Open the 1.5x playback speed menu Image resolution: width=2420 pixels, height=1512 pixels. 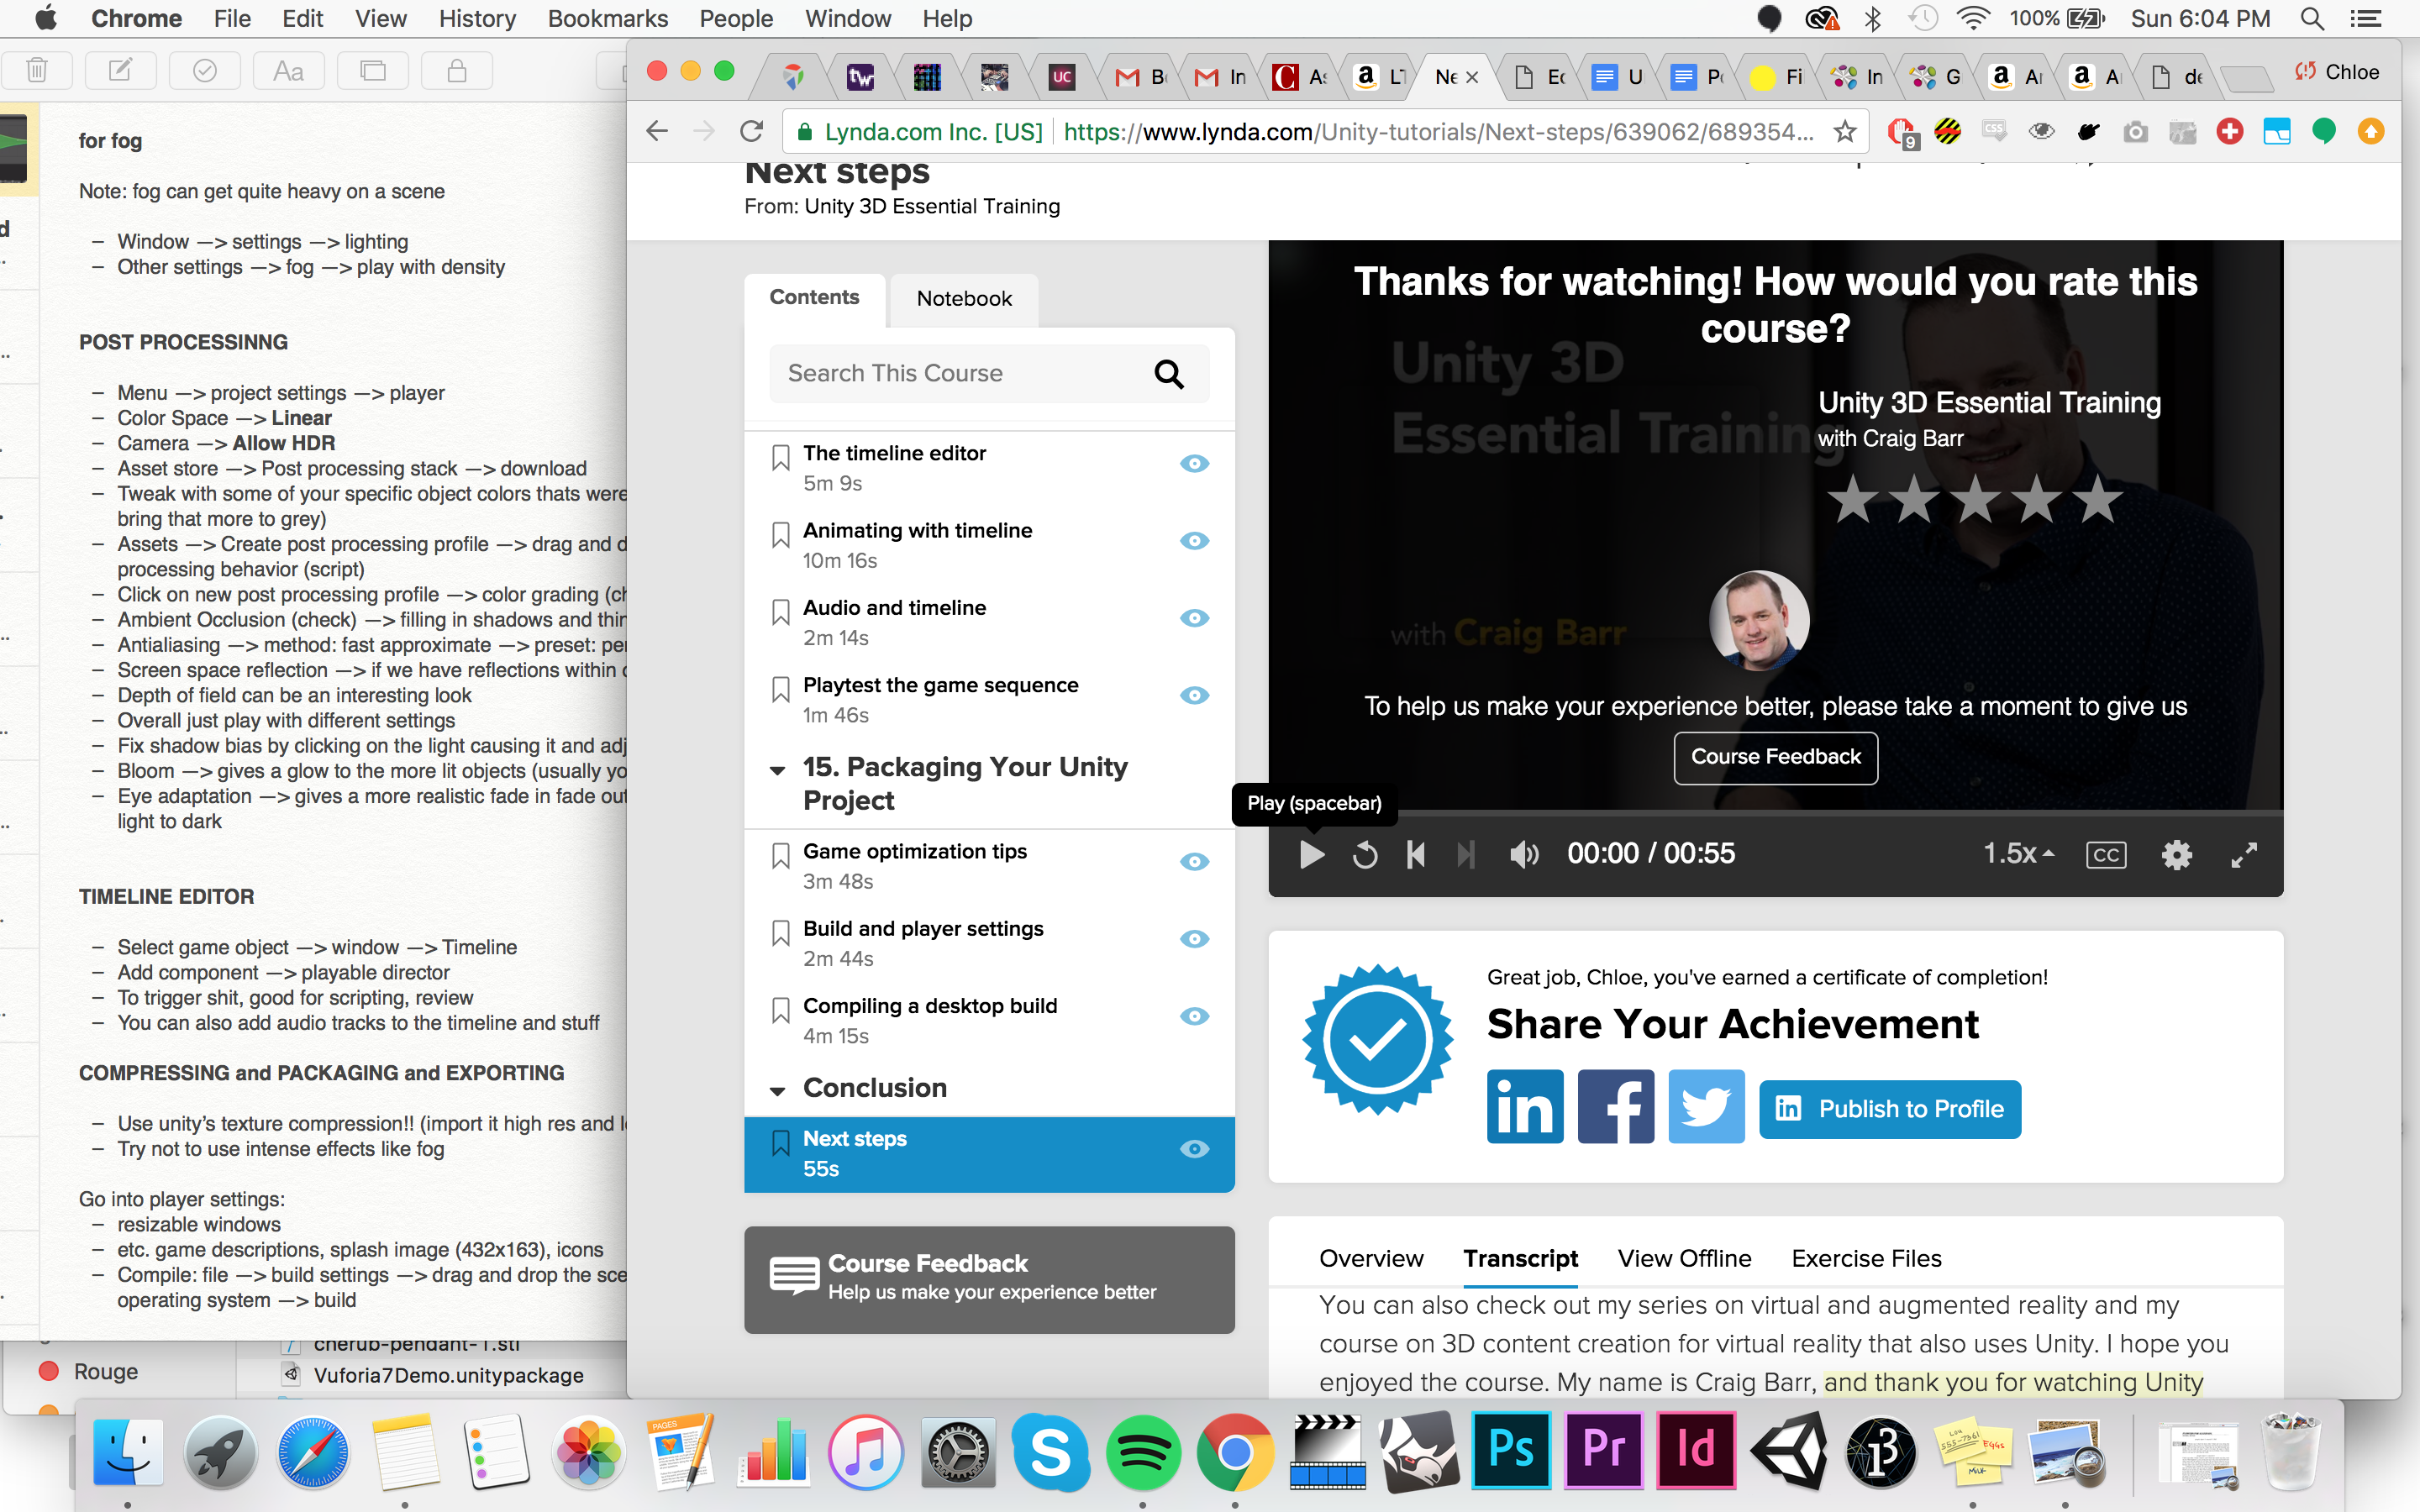[x=2018, y=853]
